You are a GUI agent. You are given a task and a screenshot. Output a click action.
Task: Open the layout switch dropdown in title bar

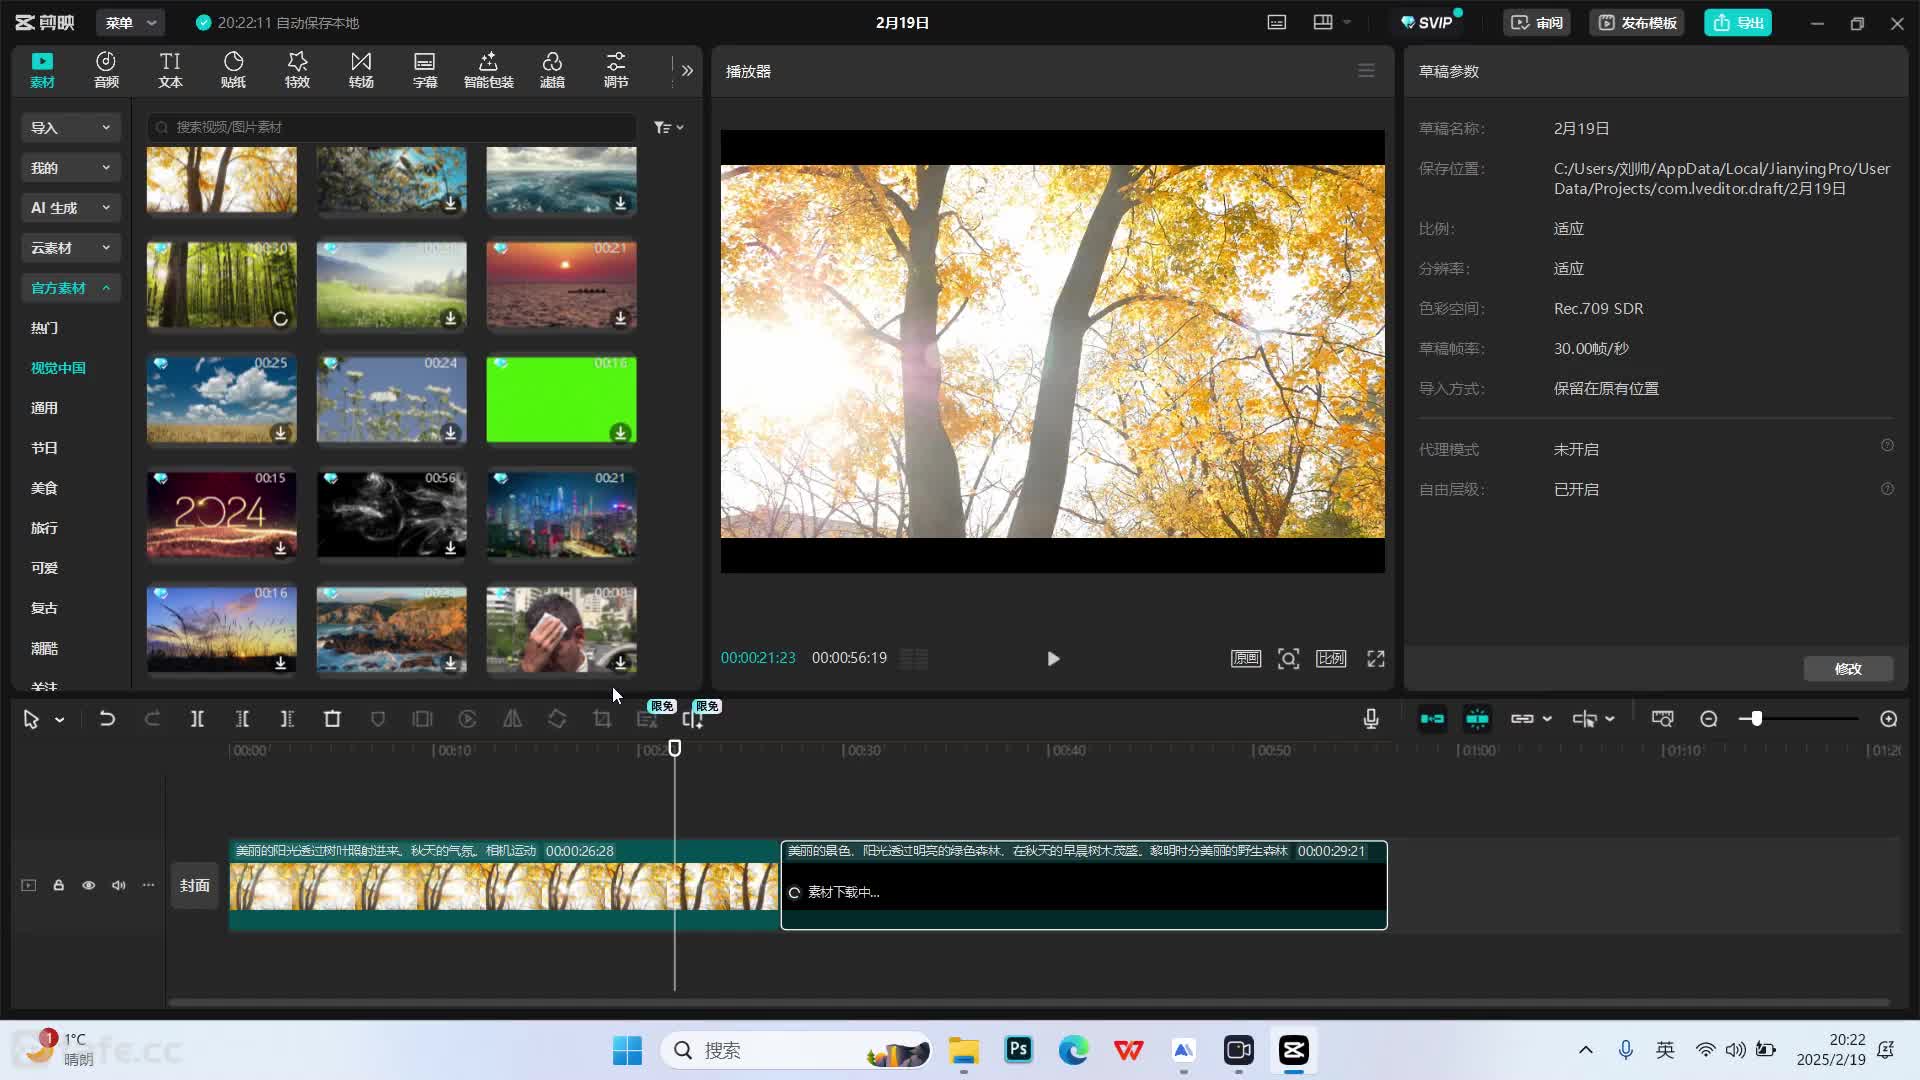pyautogui.click(x=1331, y=22)
